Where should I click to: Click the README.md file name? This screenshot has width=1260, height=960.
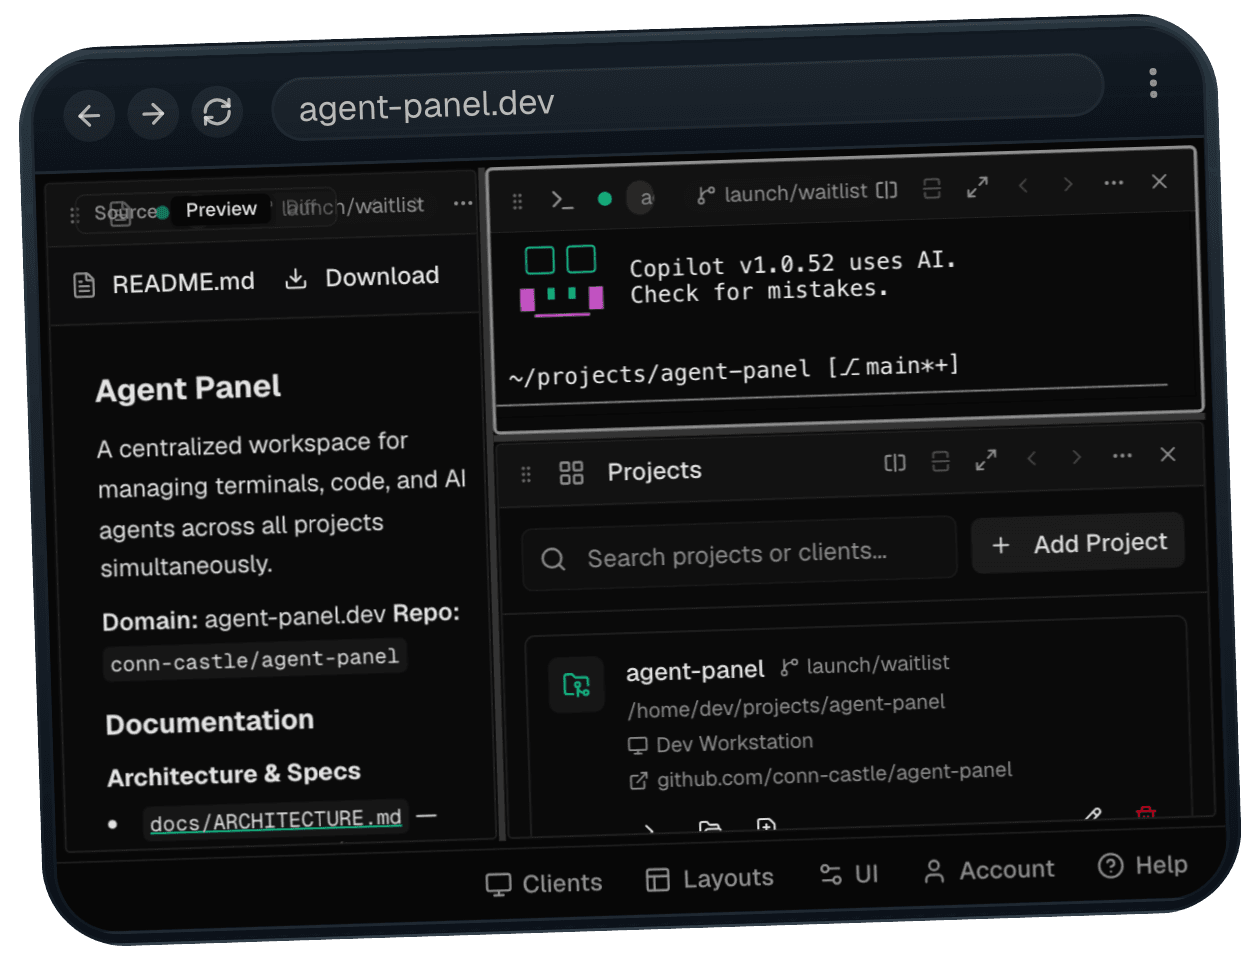pyautogui.click(x=183, y=282)
